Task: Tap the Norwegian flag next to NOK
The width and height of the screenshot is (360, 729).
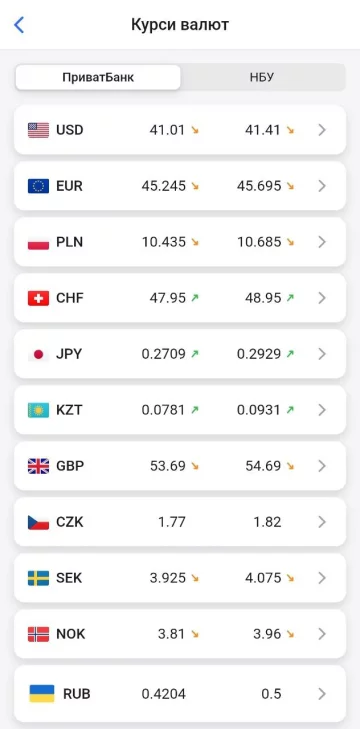Action: 38,634
